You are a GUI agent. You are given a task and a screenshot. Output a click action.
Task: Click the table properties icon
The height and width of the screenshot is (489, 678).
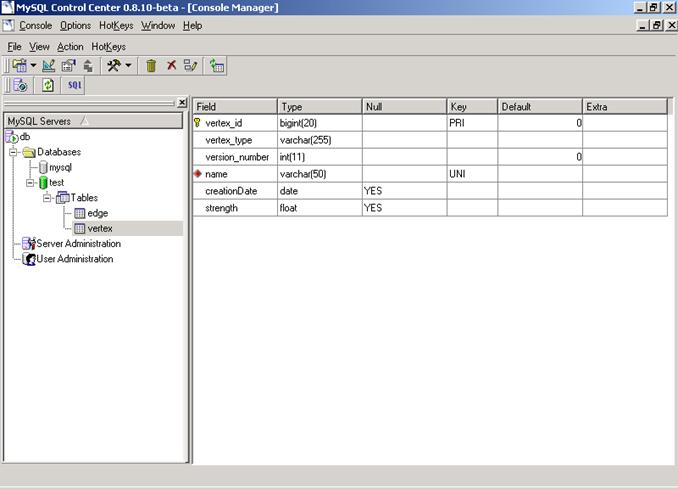[x=68, y=66]
